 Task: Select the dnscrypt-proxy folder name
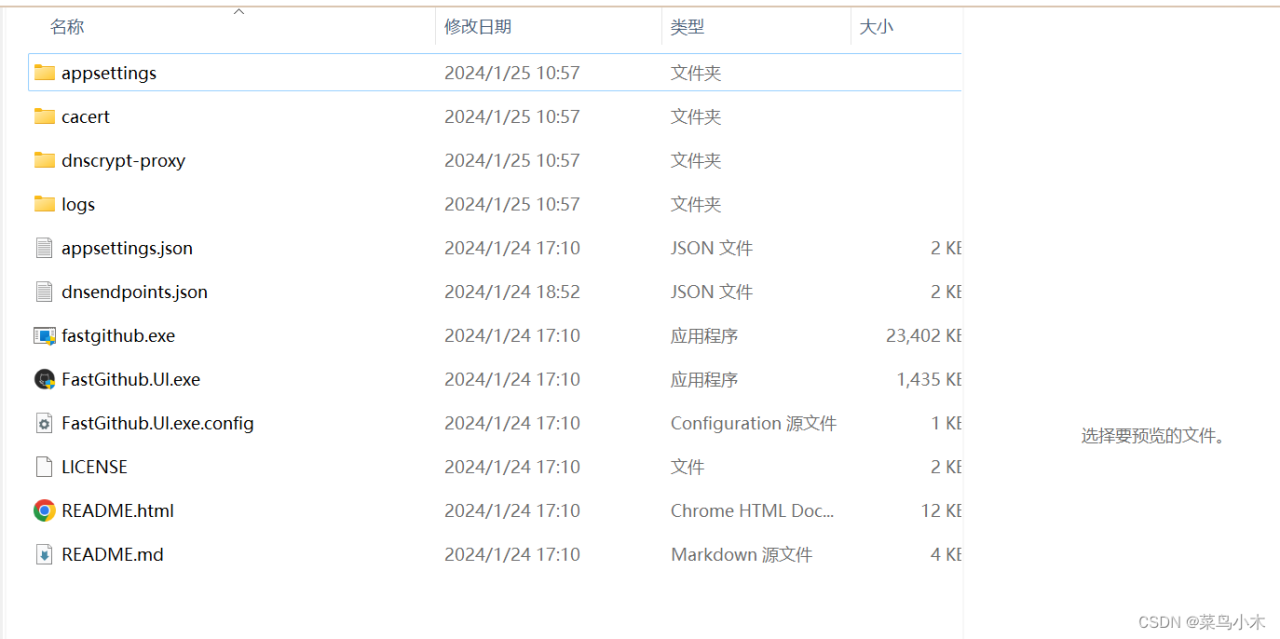tap(123, 161)
